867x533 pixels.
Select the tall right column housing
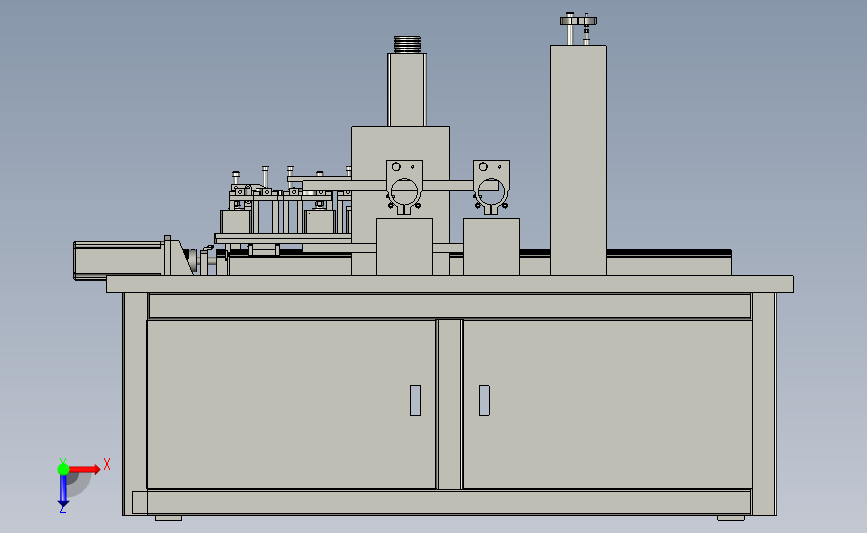click(578, 160)
